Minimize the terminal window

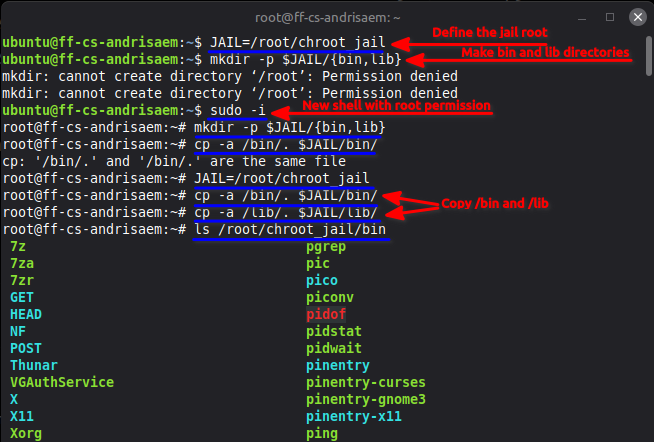coord(582,18)
